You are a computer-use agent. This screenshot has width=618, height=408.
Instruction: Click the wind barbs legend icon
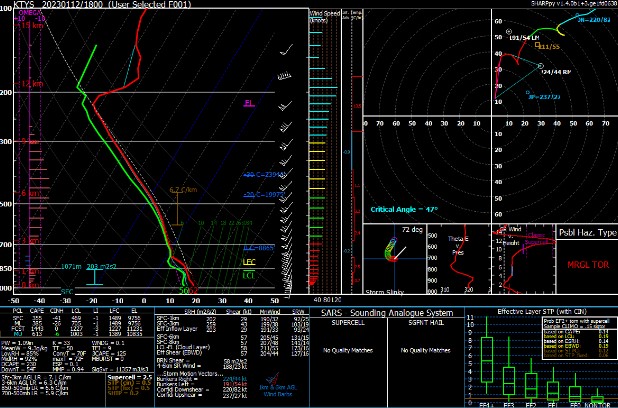click(272, 380)
